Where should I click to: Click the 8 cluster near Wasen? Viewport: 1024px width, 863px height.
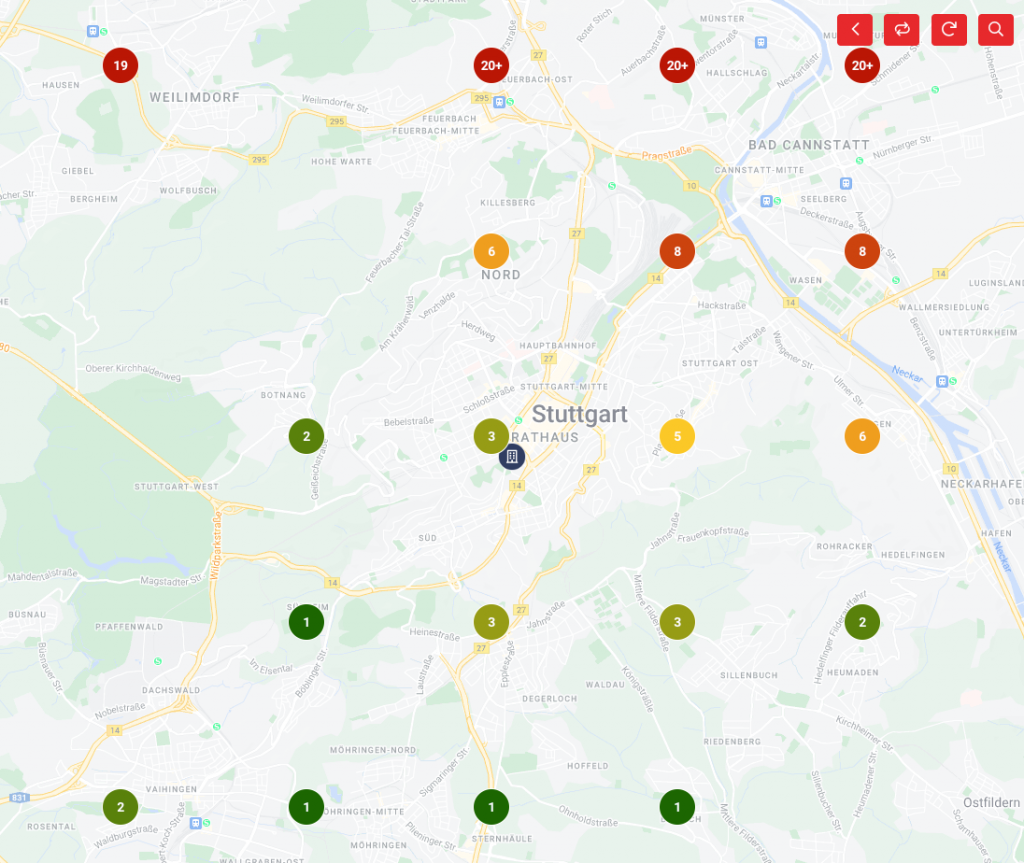tap(862, 251)
